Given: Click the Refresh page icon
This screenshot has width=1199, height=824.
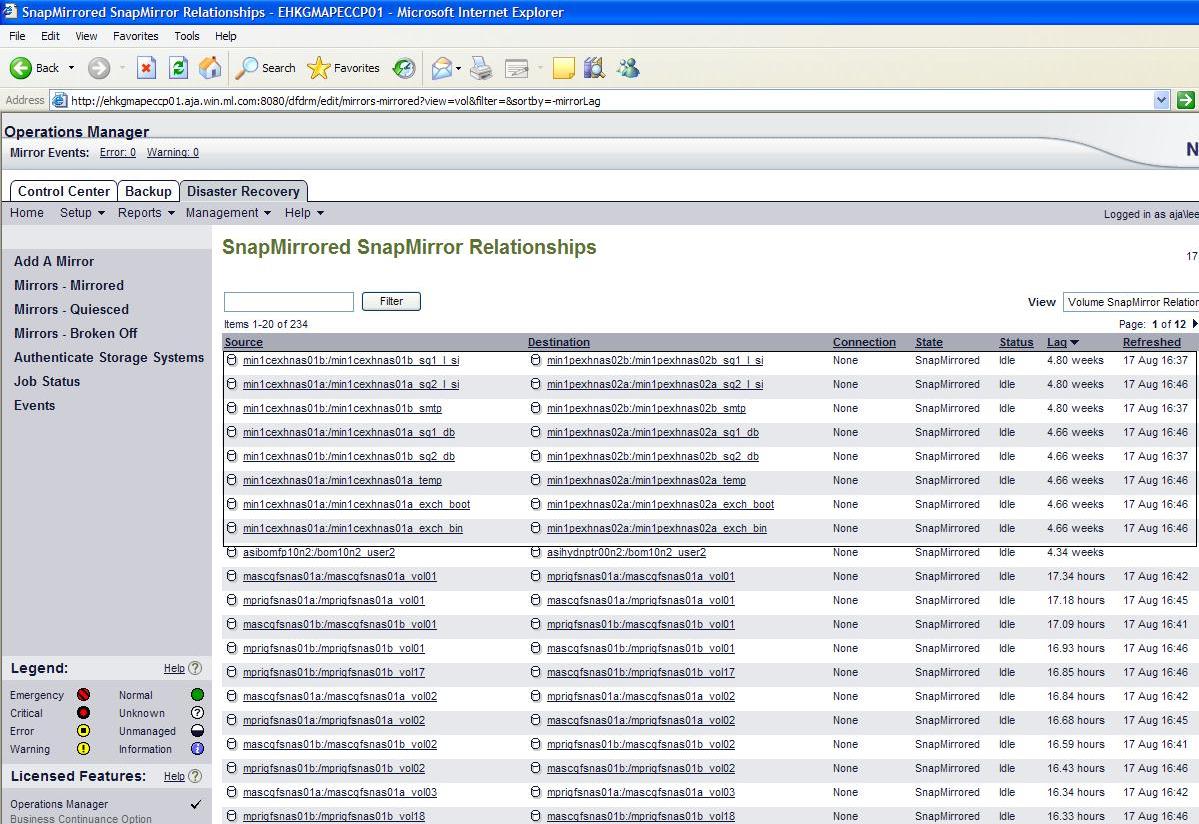Looking at the screenshot, I should click(178, 68).
